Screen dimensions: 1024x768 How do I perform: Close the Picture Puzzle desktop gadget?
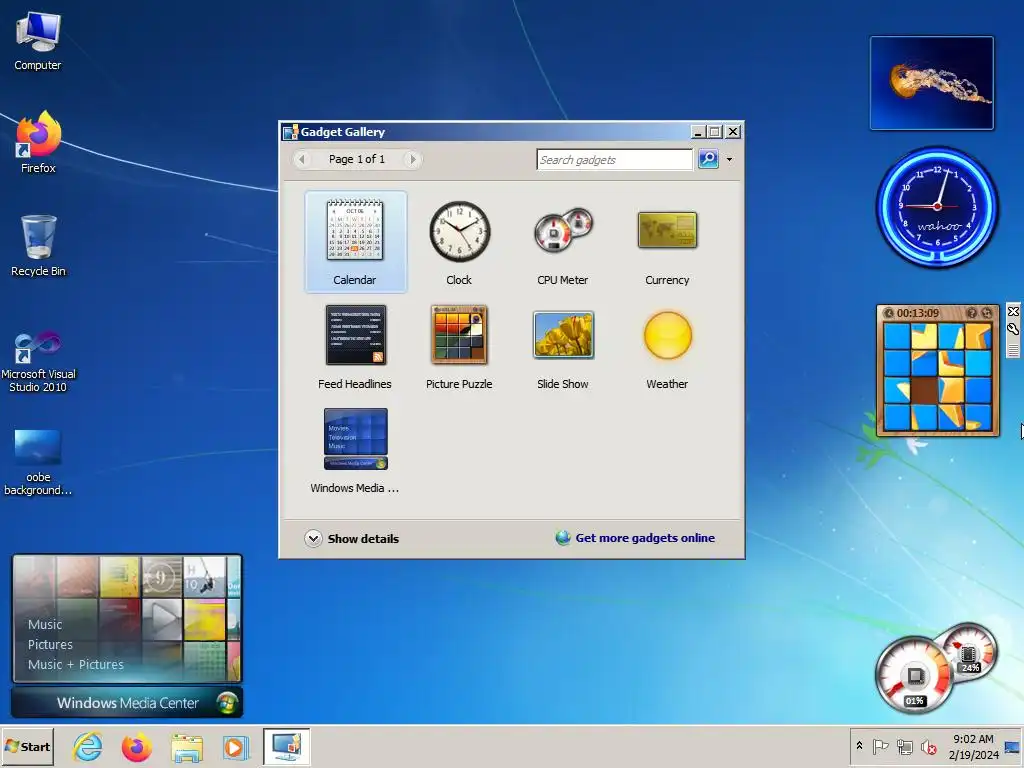[1013, 312]
